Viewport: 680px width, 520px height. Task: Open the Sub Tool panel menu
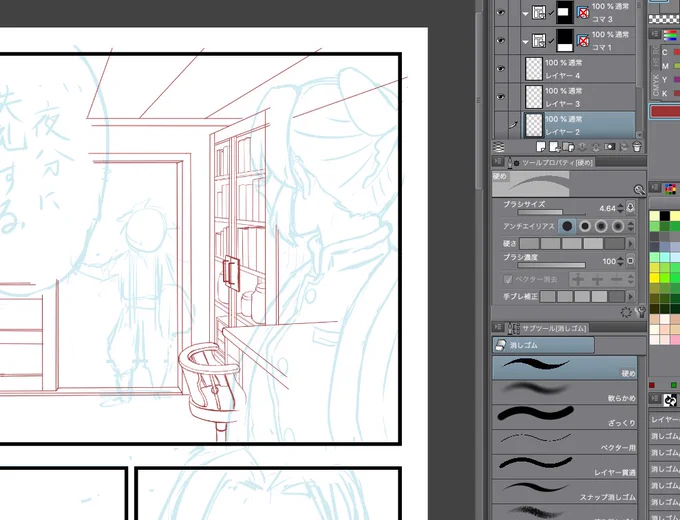pos(497,327)
